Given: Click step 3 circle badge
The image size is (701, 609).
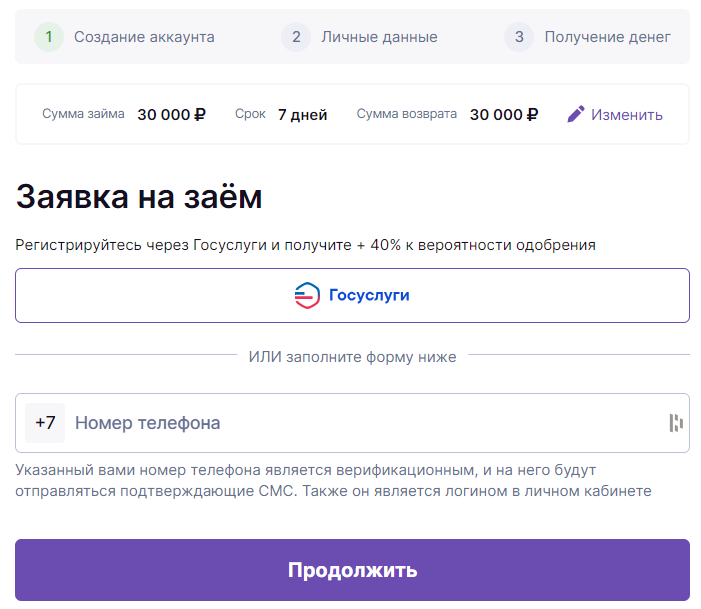Looking at the screenshot, I should [519, 37].
